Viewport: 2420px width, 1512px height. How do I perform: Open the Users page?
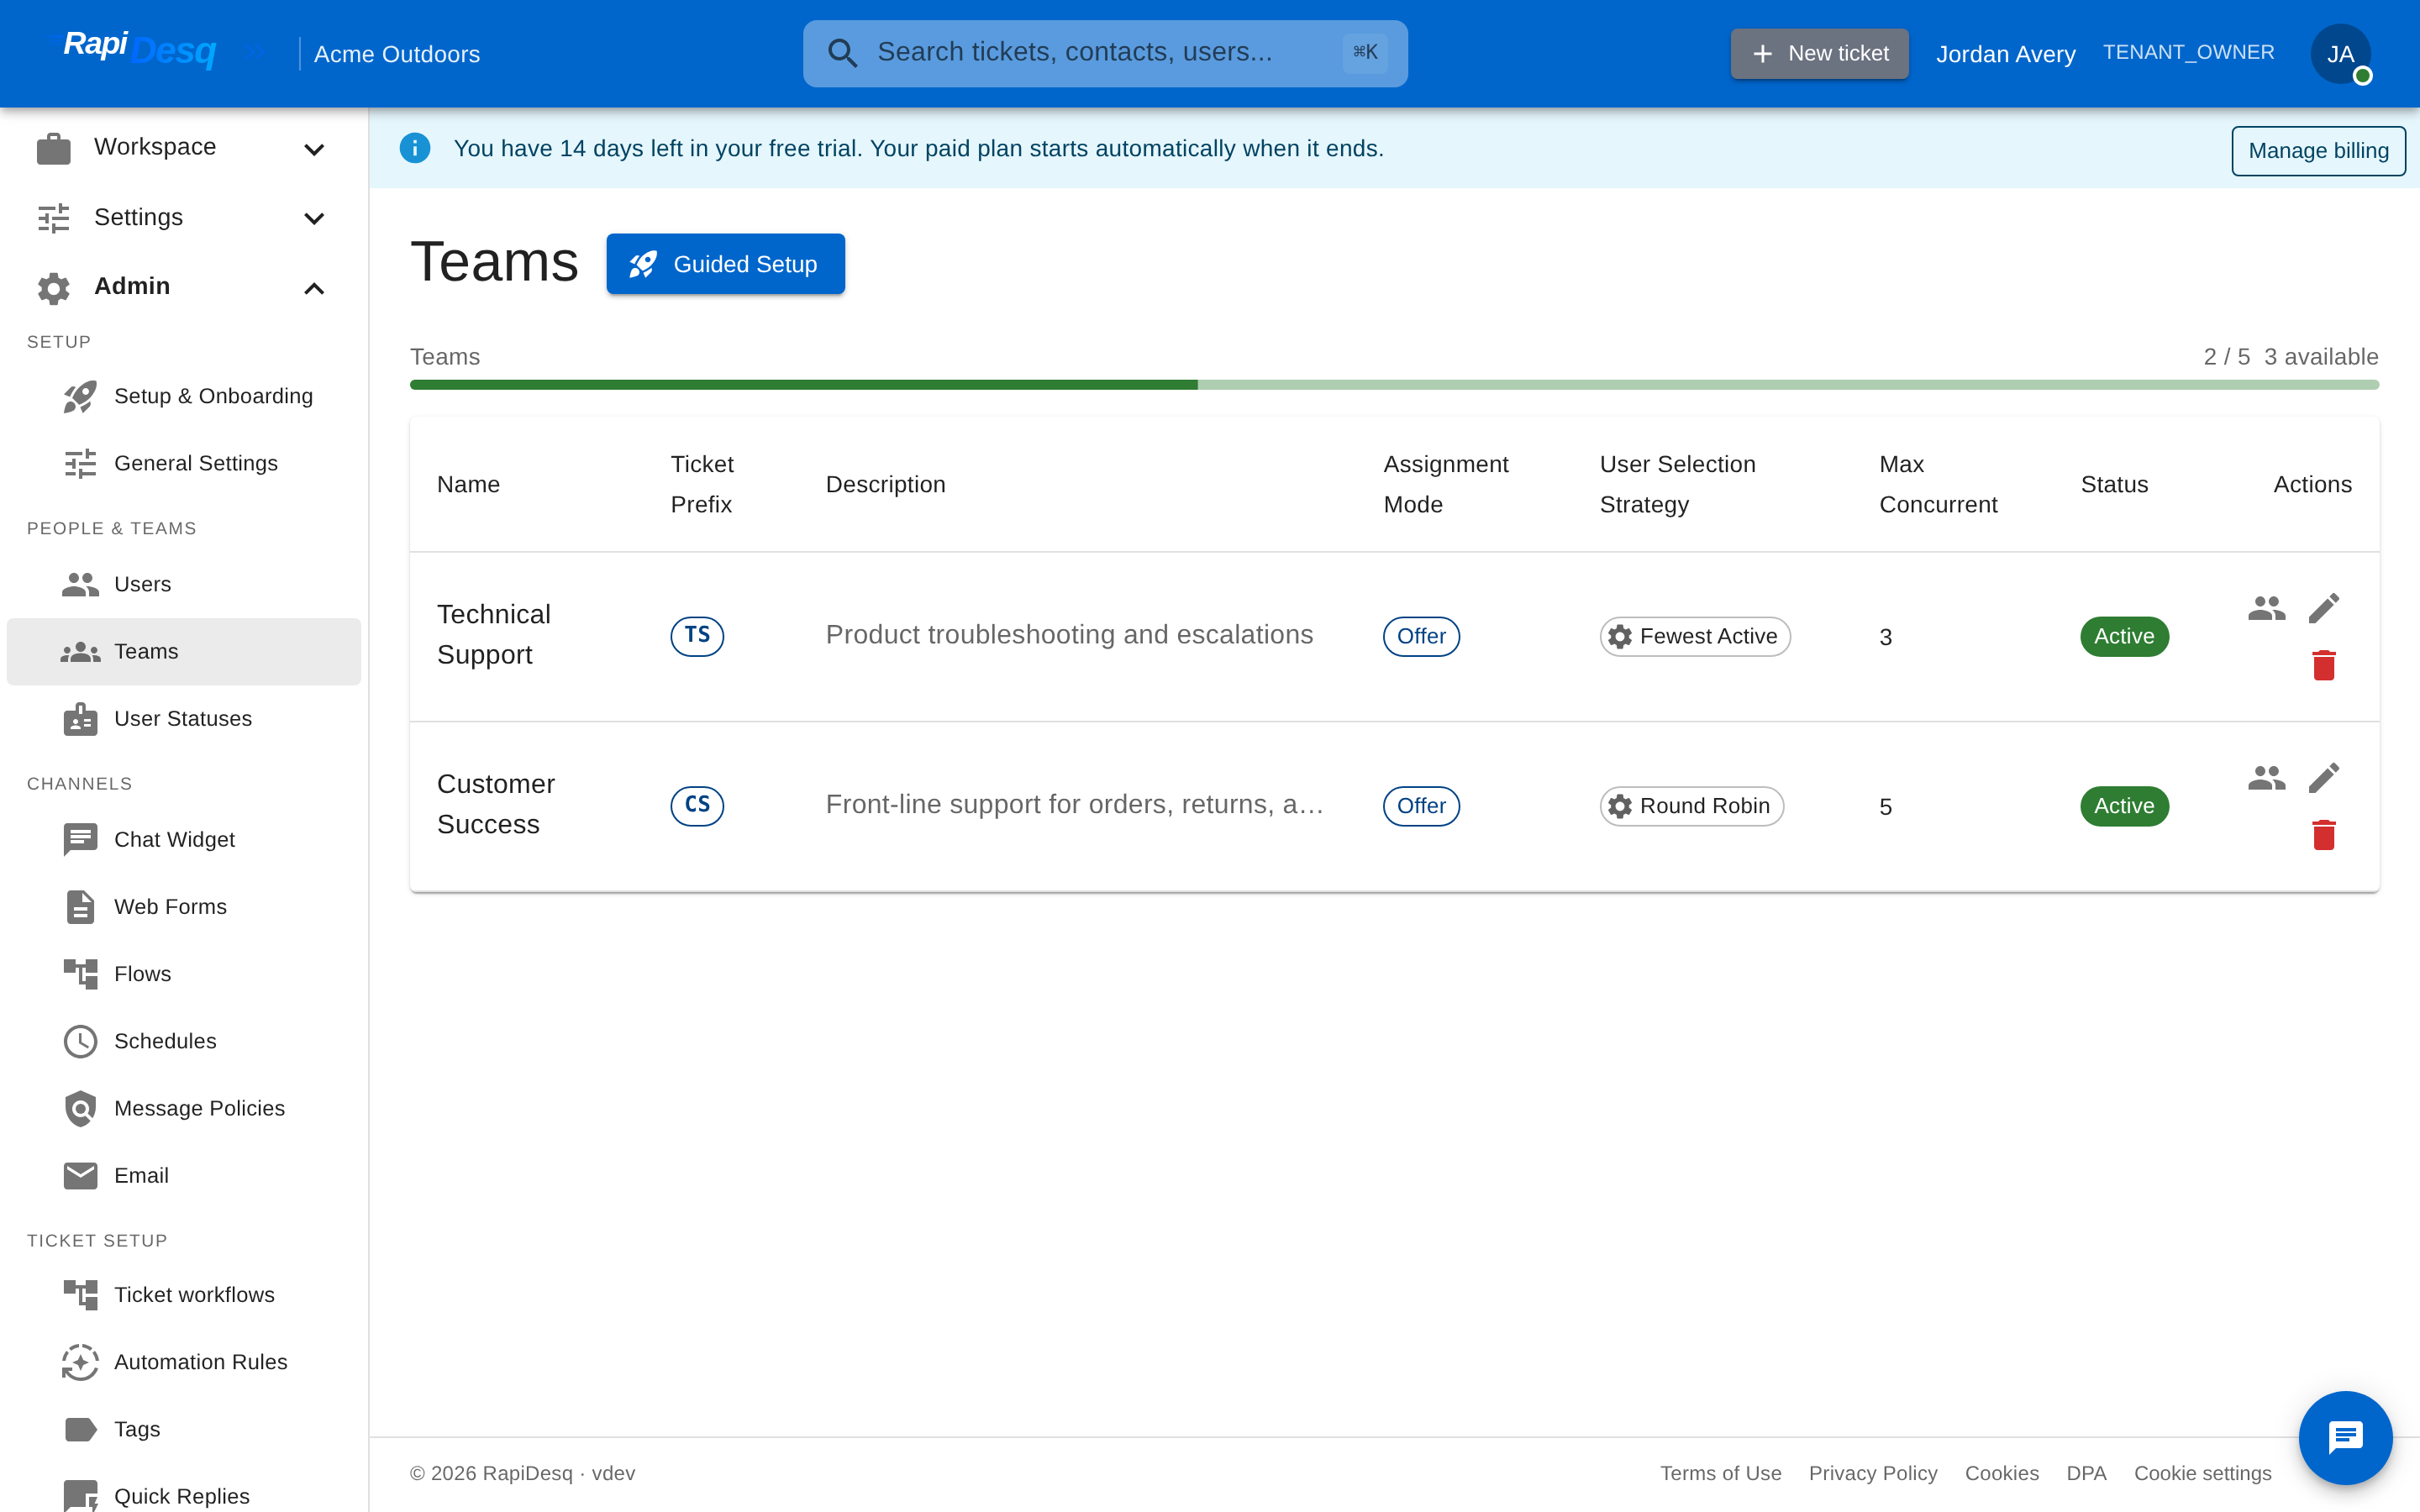(x=184, y=584)
